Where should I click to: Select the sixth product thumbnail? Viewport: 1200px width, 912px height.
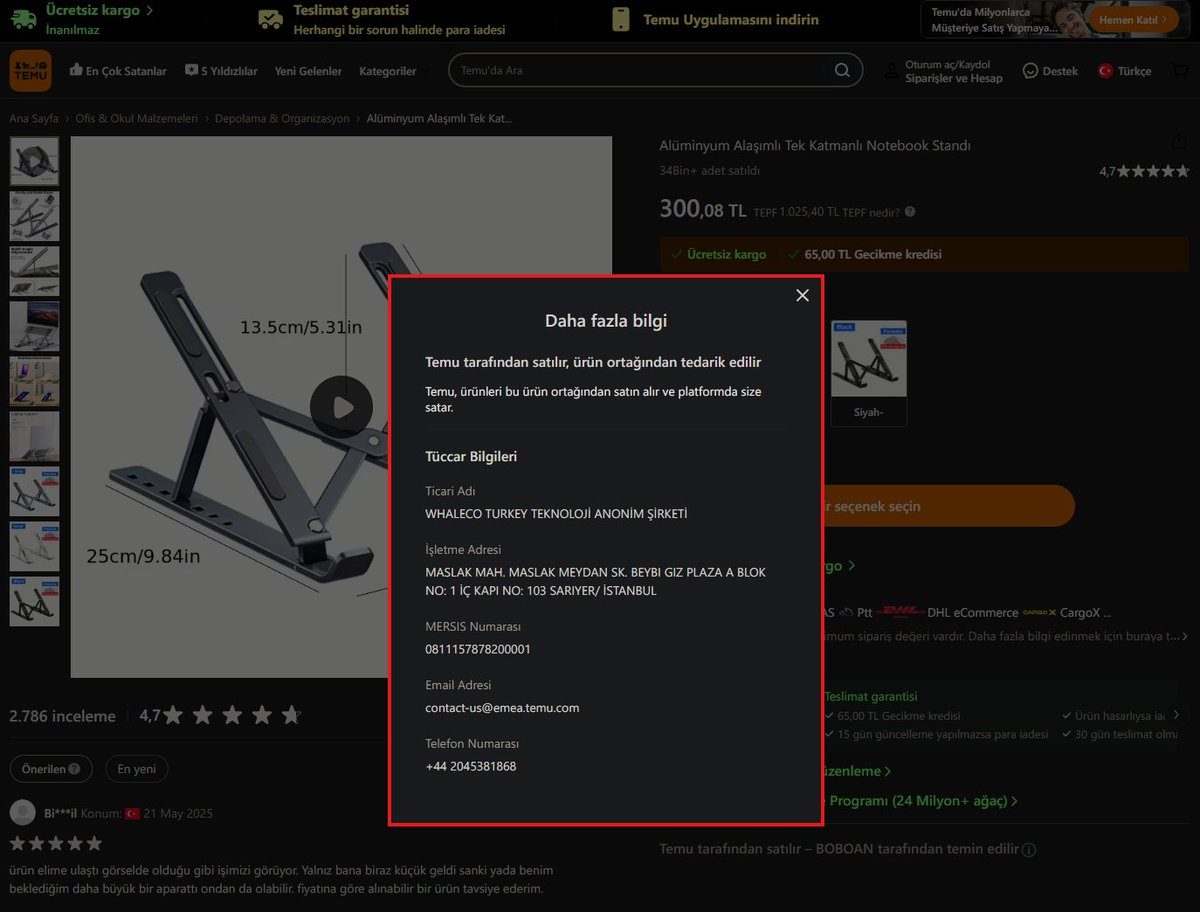point(34,436)
